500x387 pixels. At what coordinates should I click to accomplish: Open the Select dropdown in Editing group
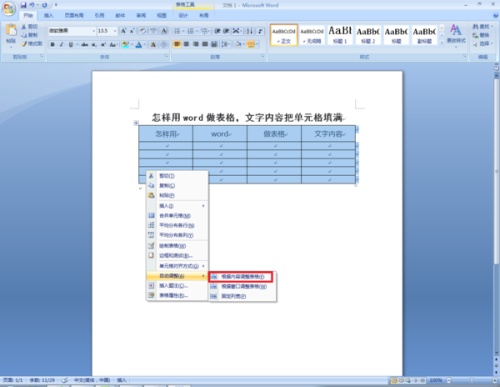pos(482,44)
